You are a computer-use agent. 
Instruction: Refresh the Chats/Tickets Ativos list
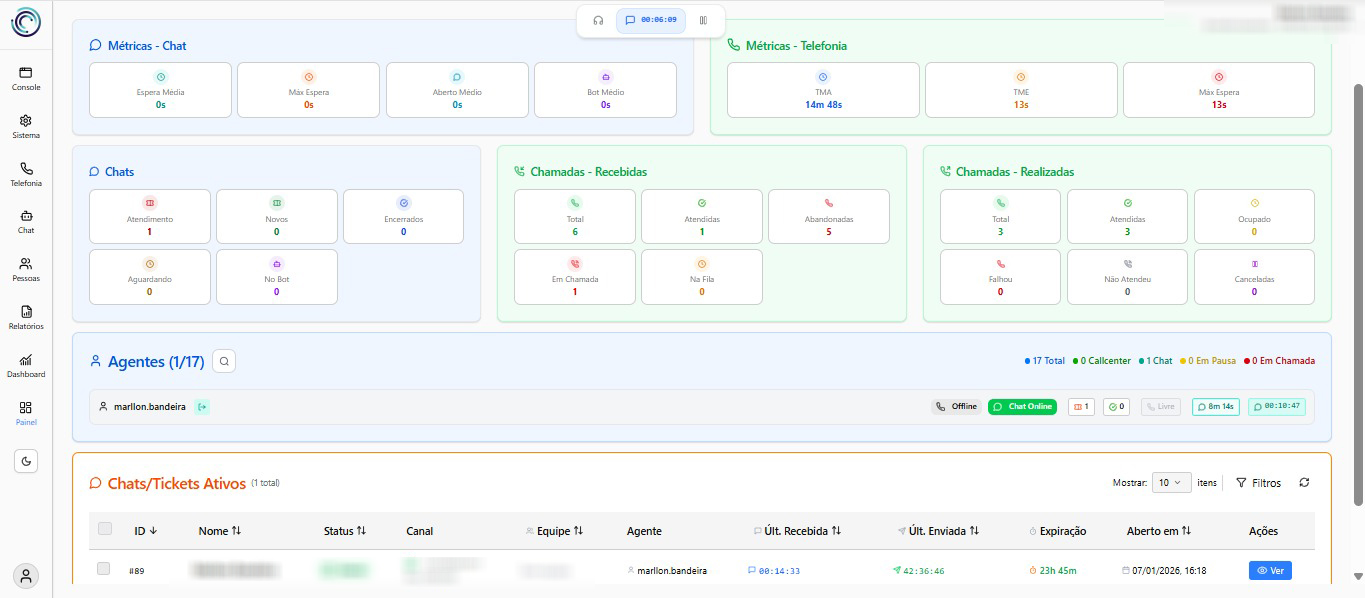coord(1304,483)
